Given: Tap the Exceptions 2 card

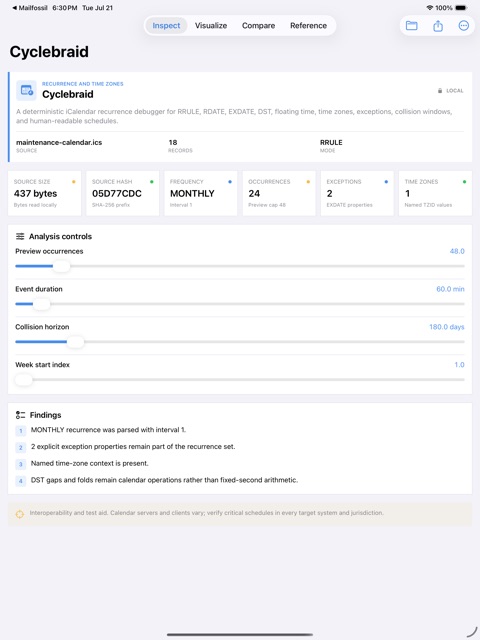Looking at the screenshot, I should pos(357,193).
